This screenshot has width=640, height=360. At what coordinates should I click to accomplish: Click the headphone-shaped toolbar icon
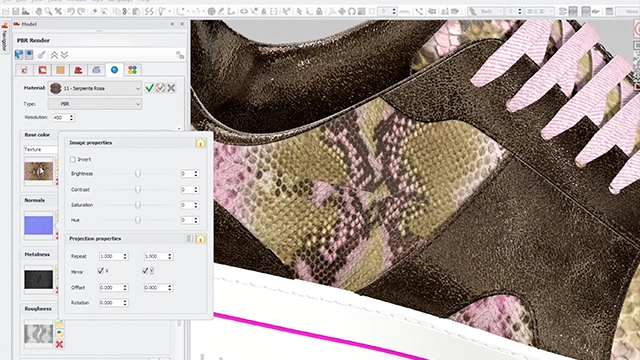352,11
